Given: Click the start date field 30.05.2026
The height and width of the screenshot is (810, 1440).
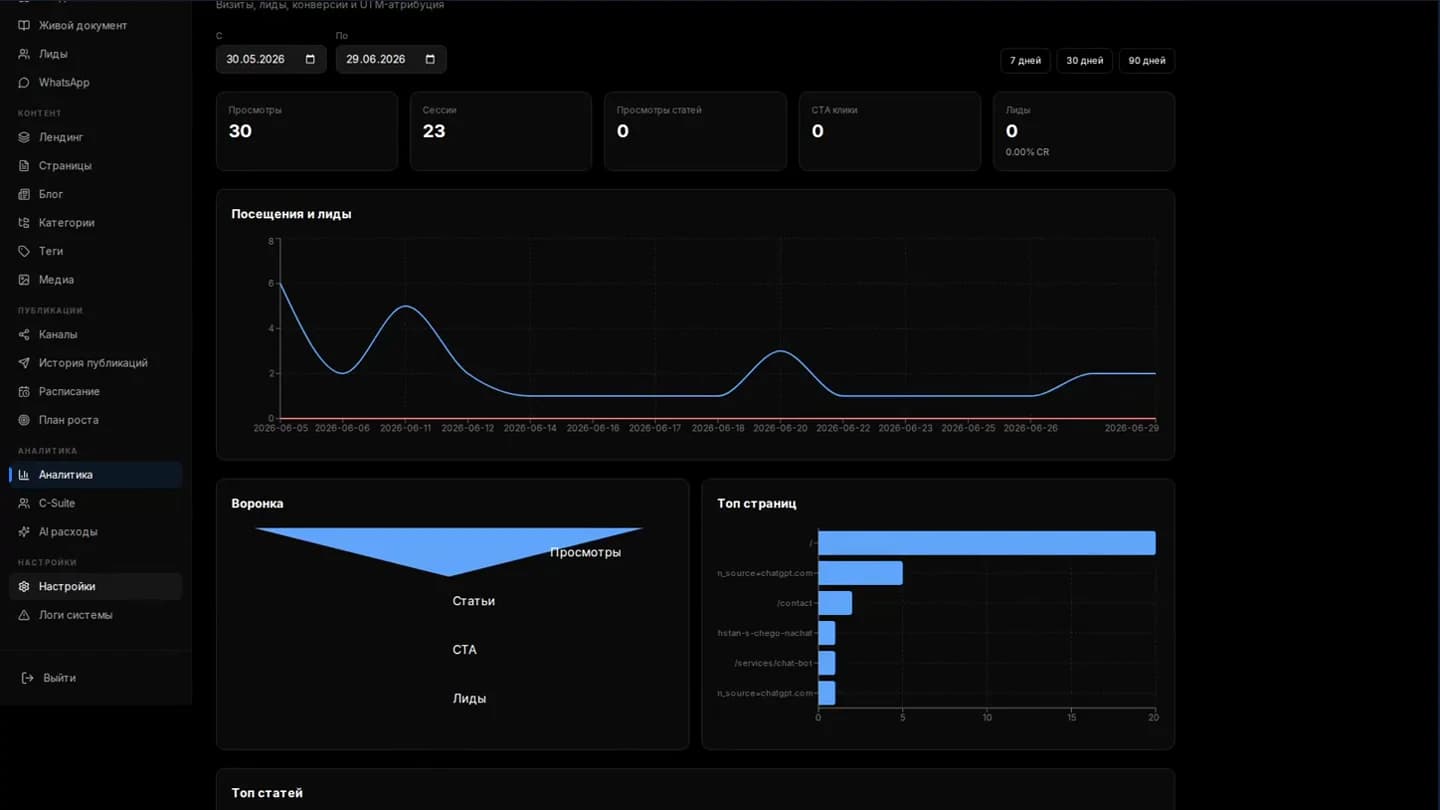Looking at the screenshot, I should click(x=271, y=59).
